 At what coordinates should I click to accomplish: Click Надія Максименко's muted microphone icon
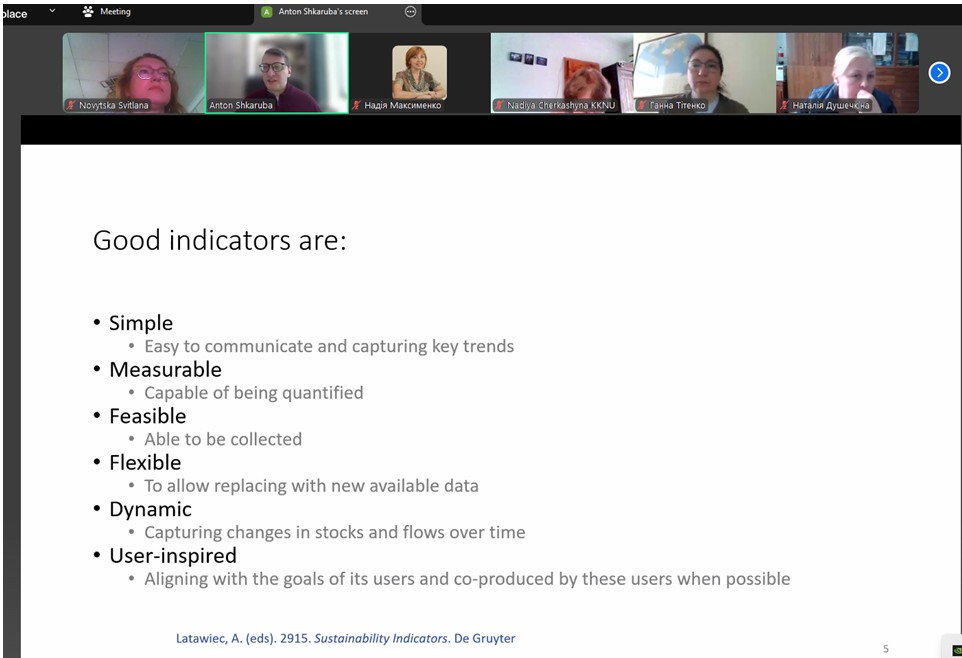coord(356,105)
